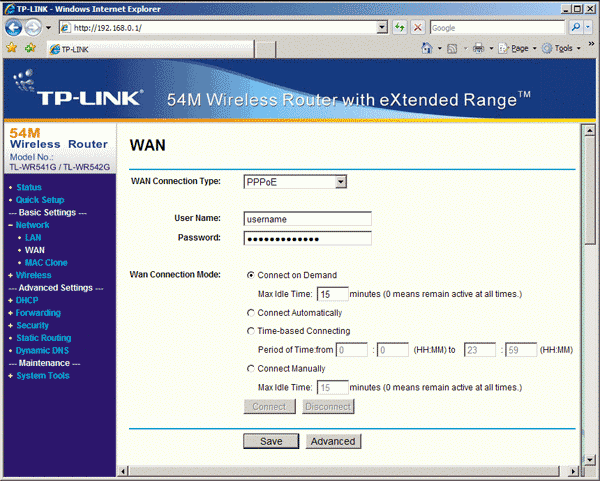Image resolution: width=600 pixels, height=481 pixels.
Task: Click the greyed Connect button
Action: pyautogui.click(x=269, y=406)
